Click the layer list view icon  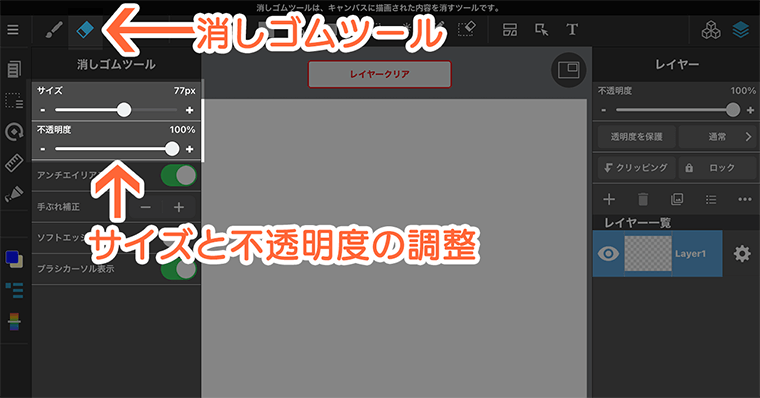(x=711, y=200)
